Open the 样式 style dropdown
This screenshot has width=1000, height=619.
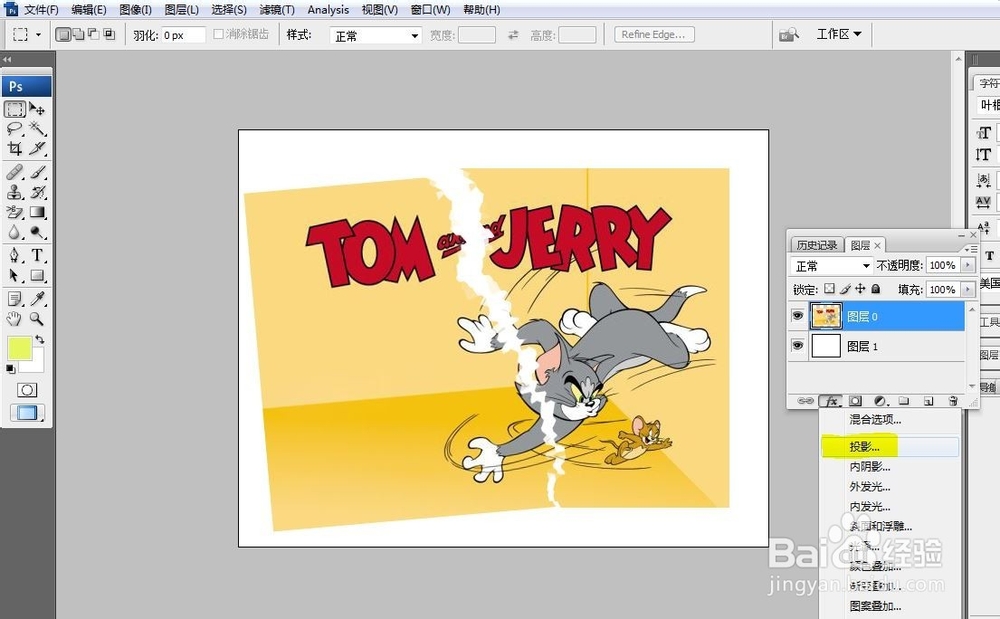click(376, 36)
